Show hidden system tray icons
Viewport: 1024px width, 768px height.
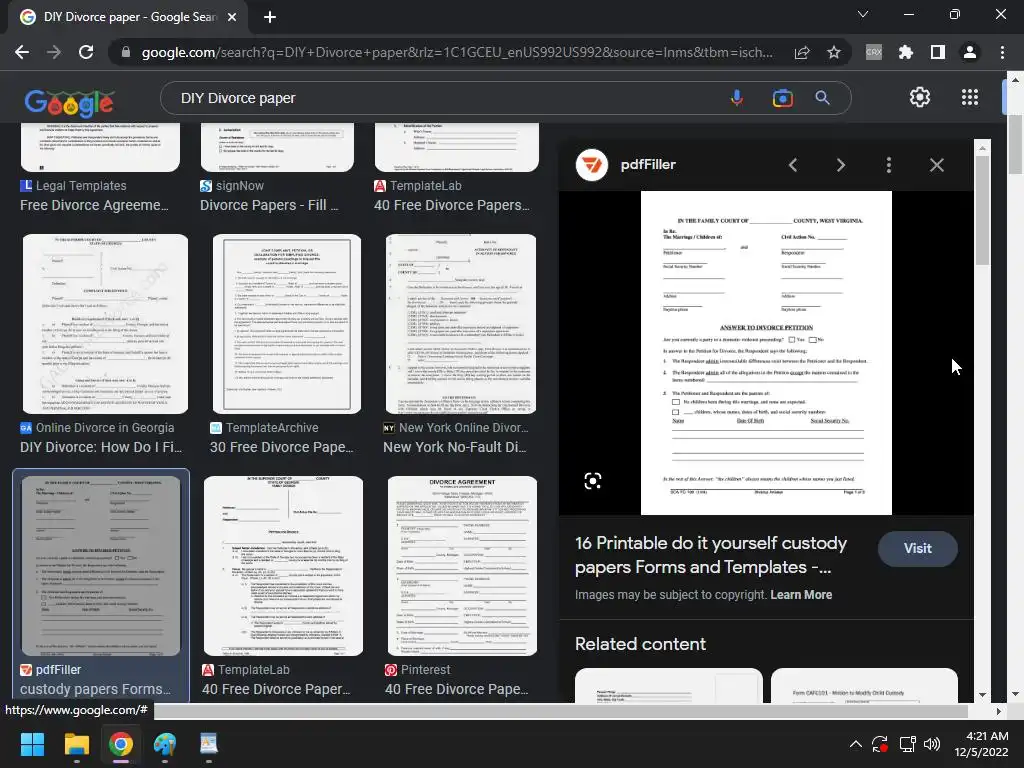856,744
